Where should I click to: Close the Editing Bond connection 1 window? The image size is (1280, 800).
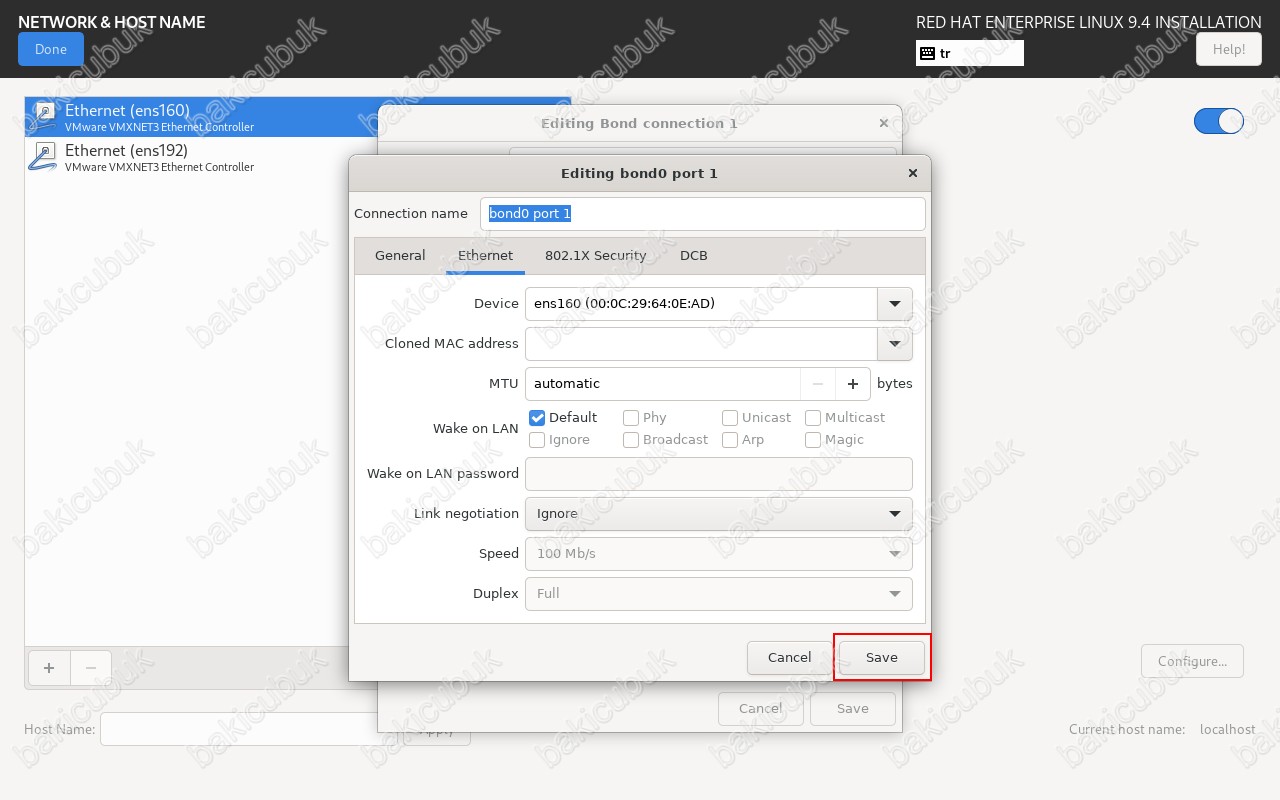click(883, 123)
